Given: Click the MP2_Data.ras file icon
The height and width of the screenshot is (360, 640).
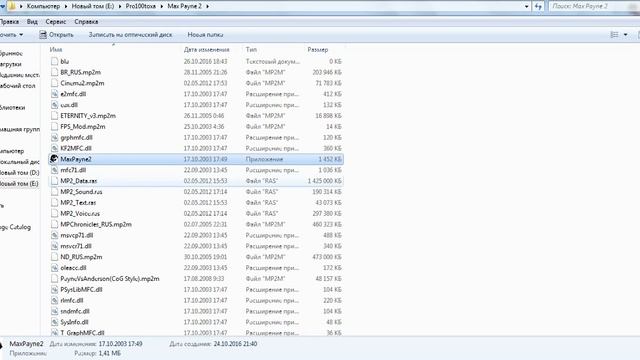Looking at the screenshot, I should (54, 181).
